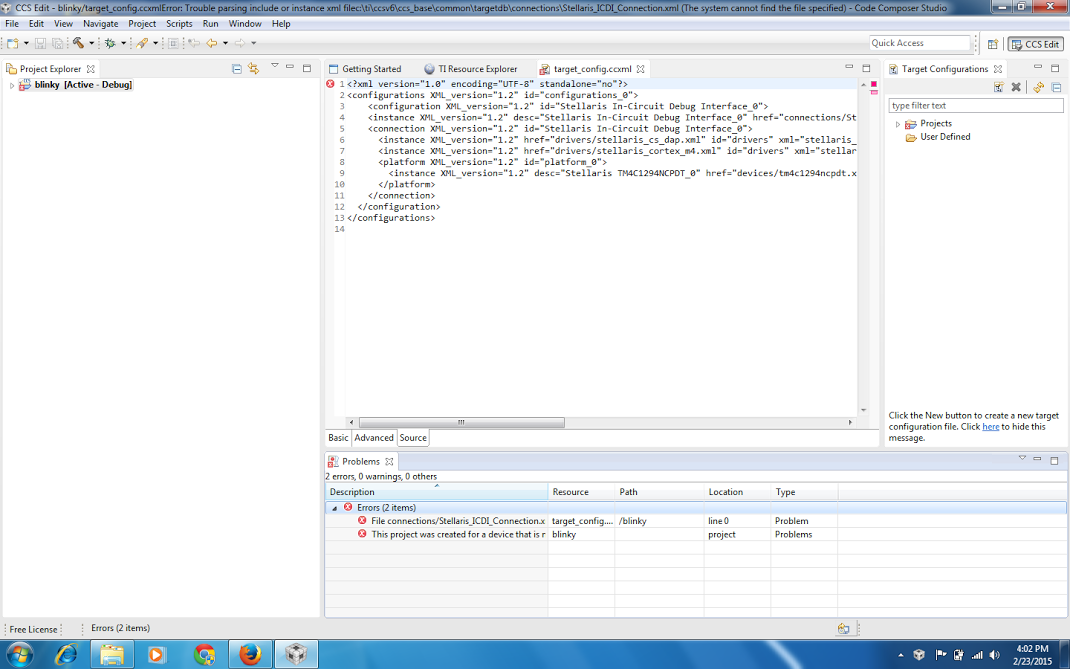Click the 'here' link to hide message
The image size is (1070, 669).
[x=990, y=427]
